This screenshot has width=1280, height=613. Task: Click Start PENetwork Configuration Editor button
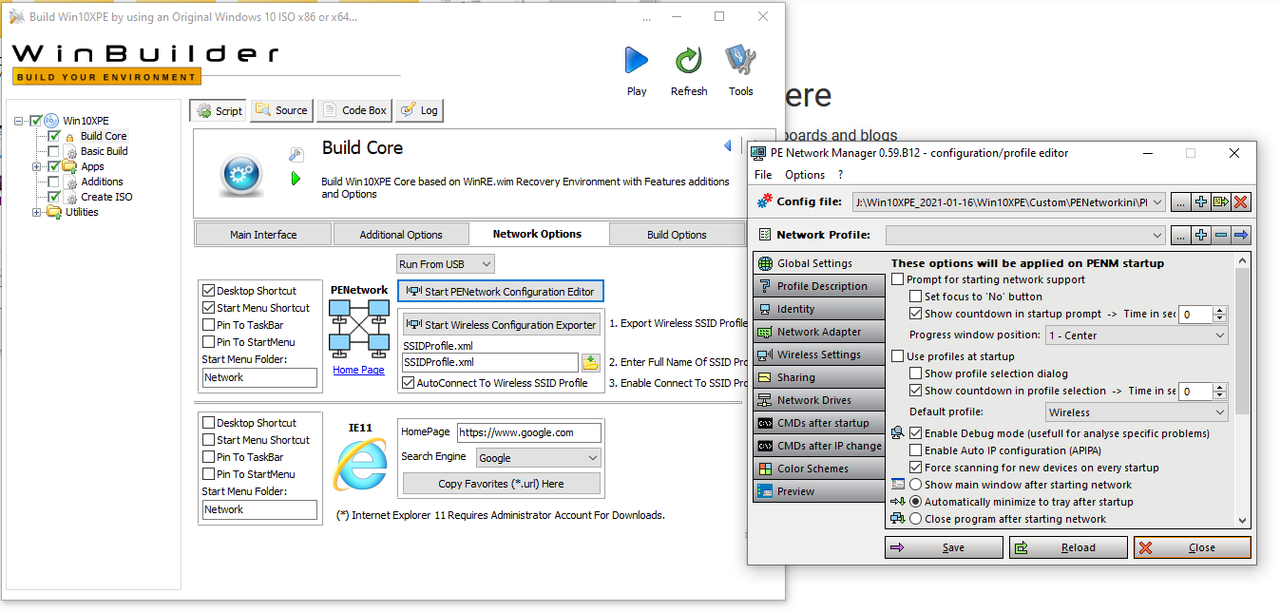click(x=501, y=291)
